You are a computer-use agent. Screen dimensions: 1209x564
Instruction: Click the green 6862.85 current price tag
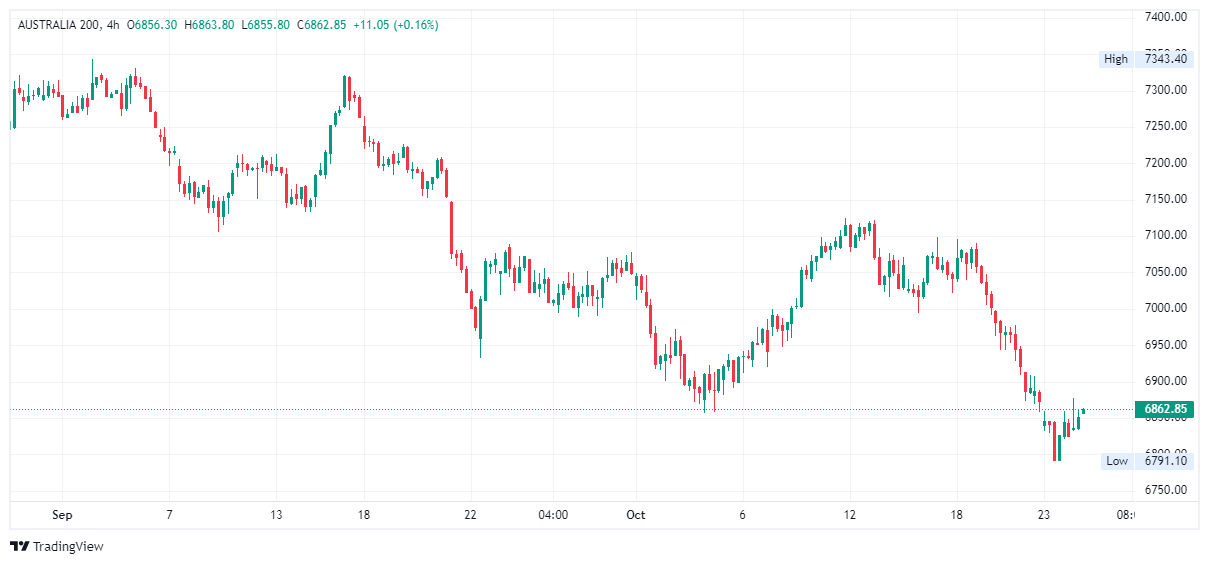click(1165, 409)
